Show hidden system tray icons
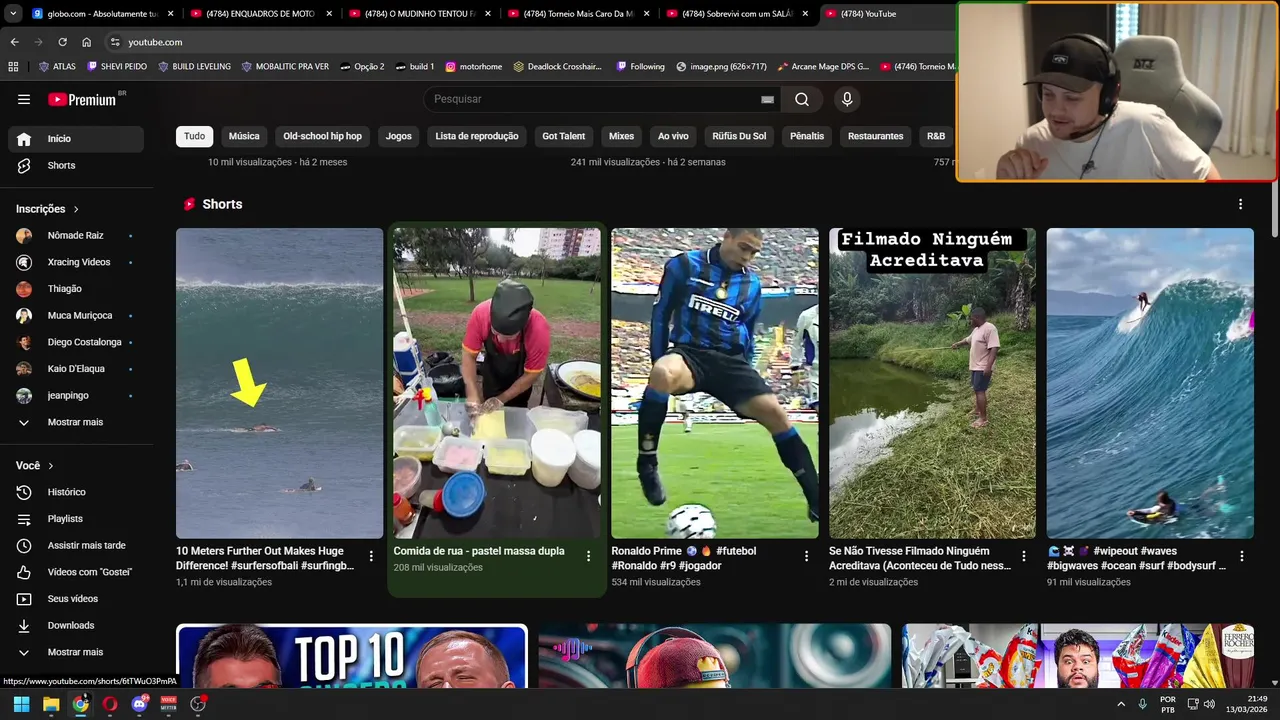This screenshot has width=1280, height=720. 1119,704
